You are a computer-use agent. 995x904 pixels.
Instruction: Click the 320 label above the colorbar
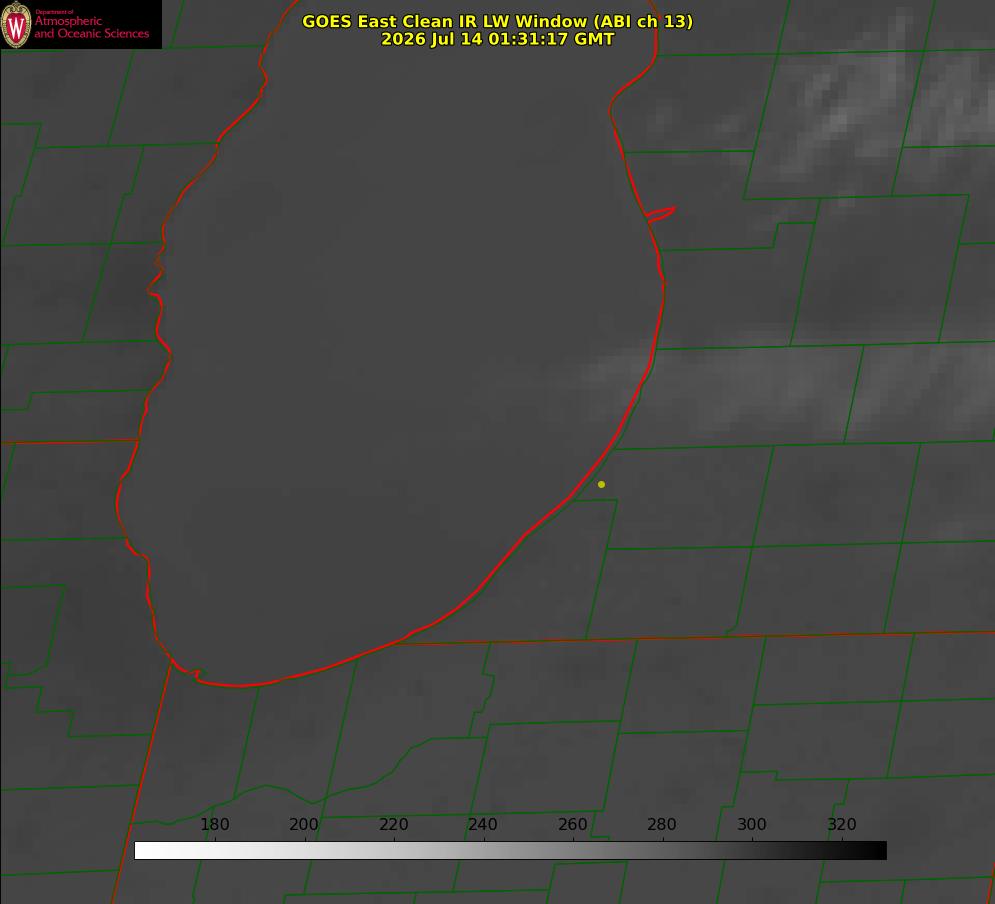(842, 824)
